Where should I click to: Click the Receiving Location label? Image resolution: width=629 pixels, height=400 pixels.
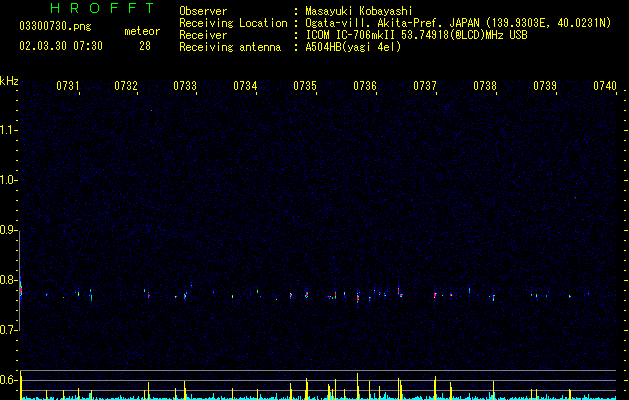[233, 23]
